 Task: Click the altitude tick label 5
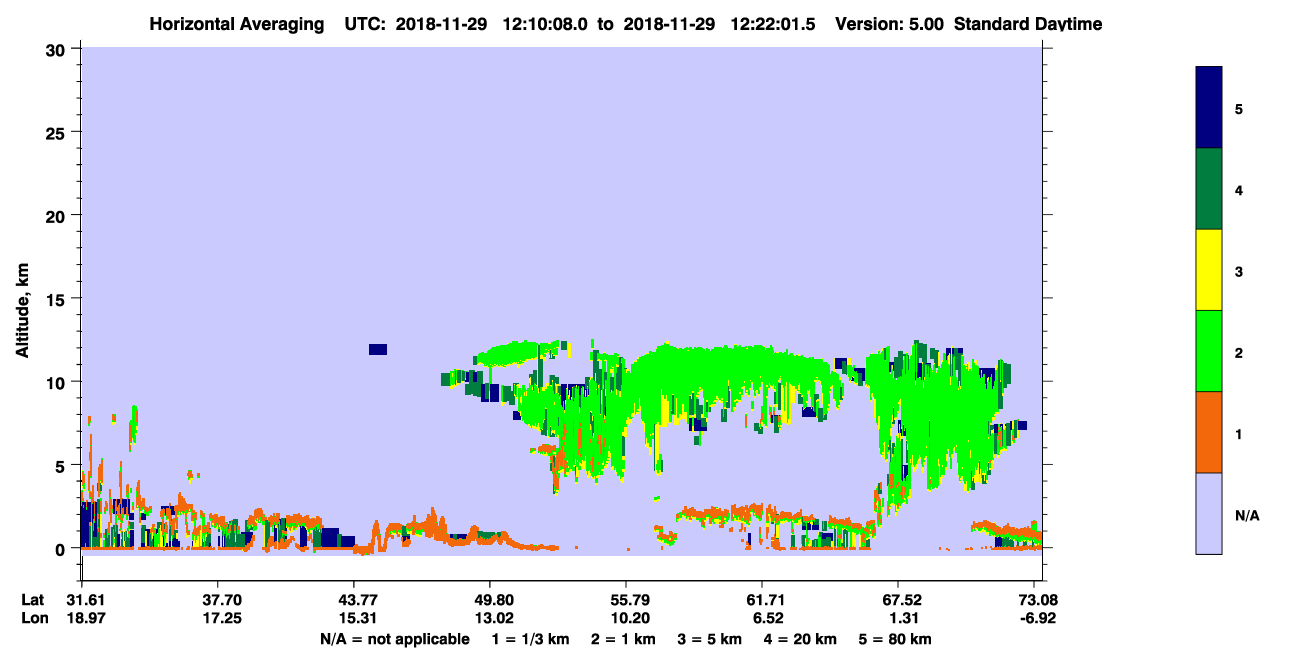[63, 465]
